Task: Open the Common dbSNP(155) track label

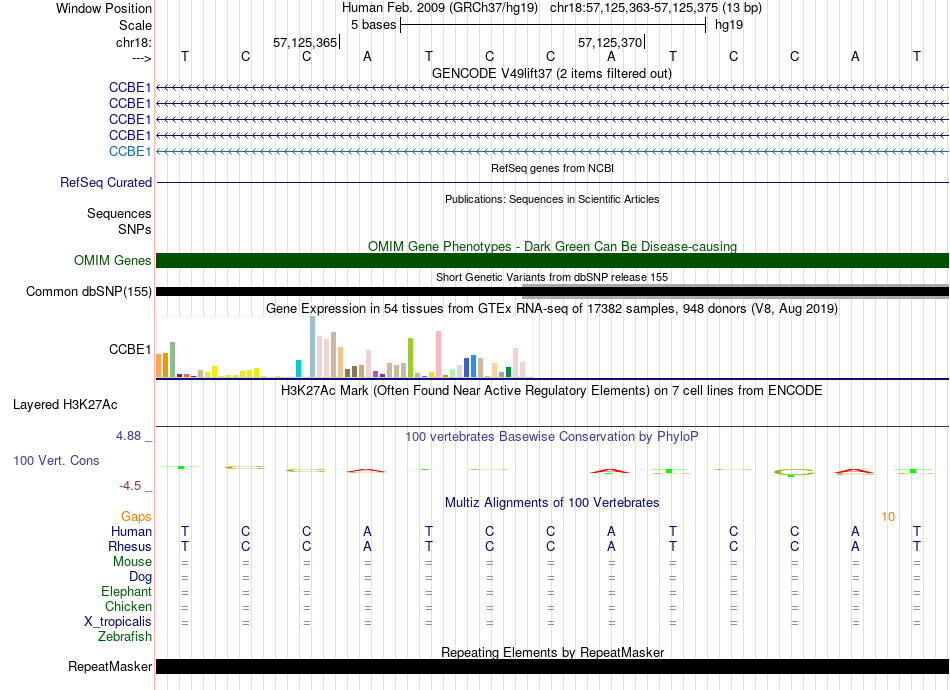Action: pos(88,291)
